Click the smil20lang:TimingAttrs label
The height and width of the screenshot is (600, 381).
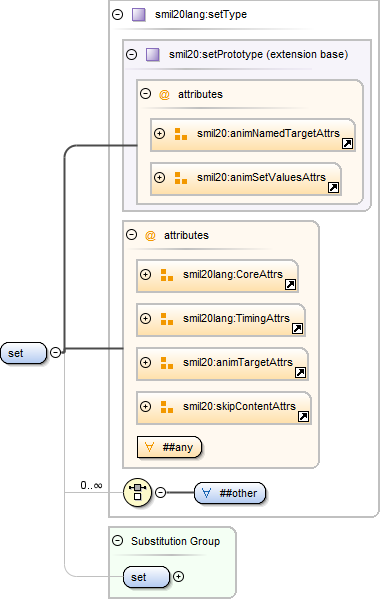[x=236, y=318]
